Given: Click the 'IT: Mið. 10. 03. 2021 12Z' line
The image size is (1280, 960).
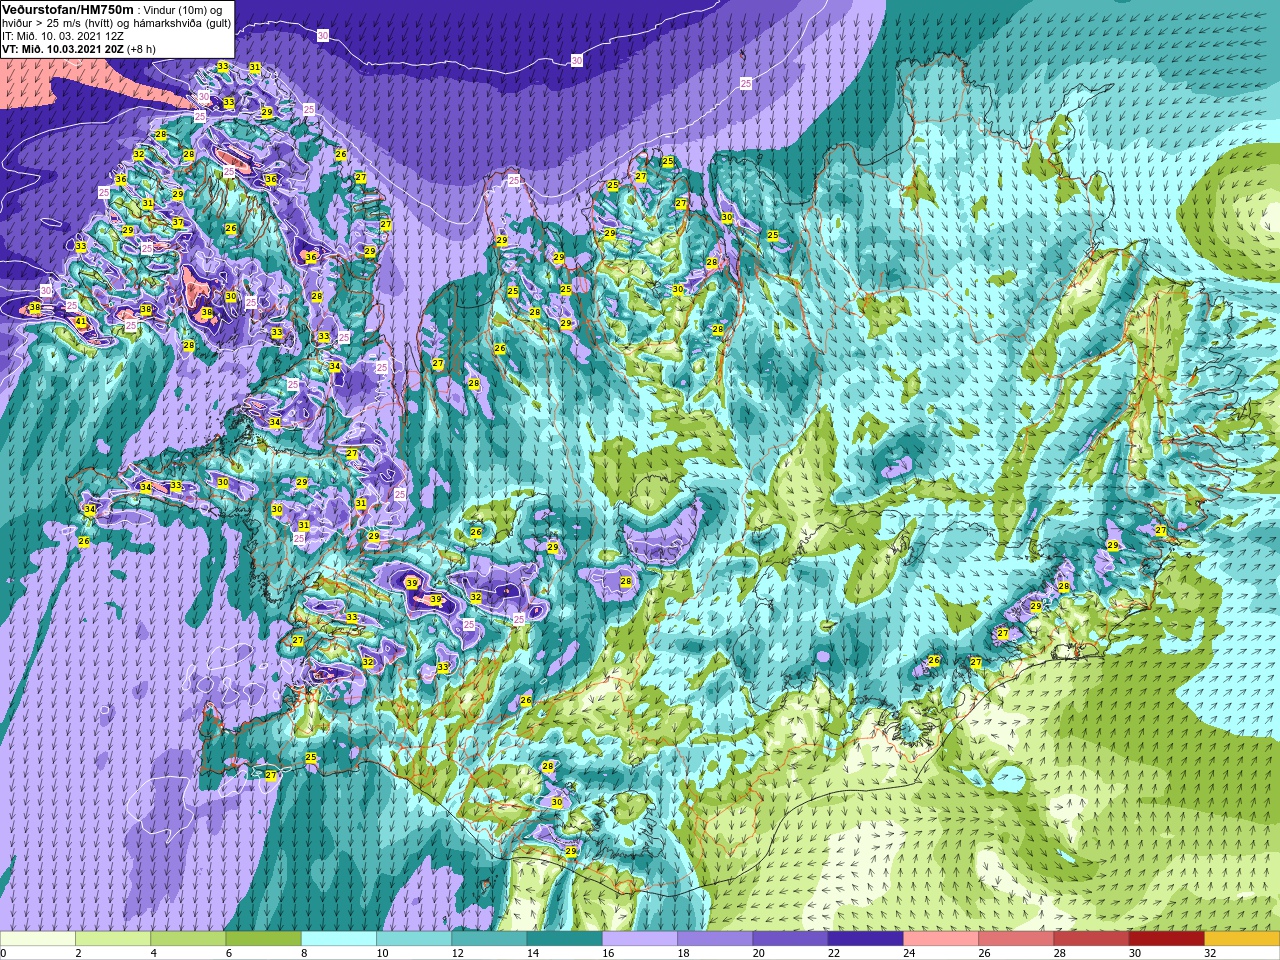Looking at the screenshot, I should point(63,36).
